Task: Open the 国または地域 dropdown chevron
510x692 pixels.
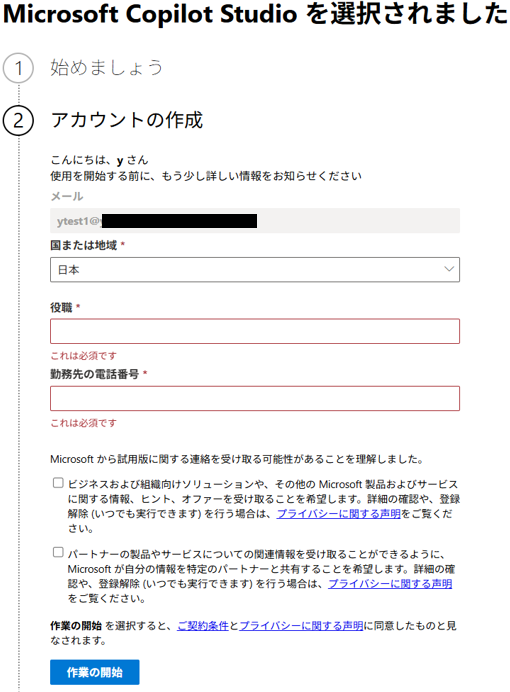Action: [449, 269]
